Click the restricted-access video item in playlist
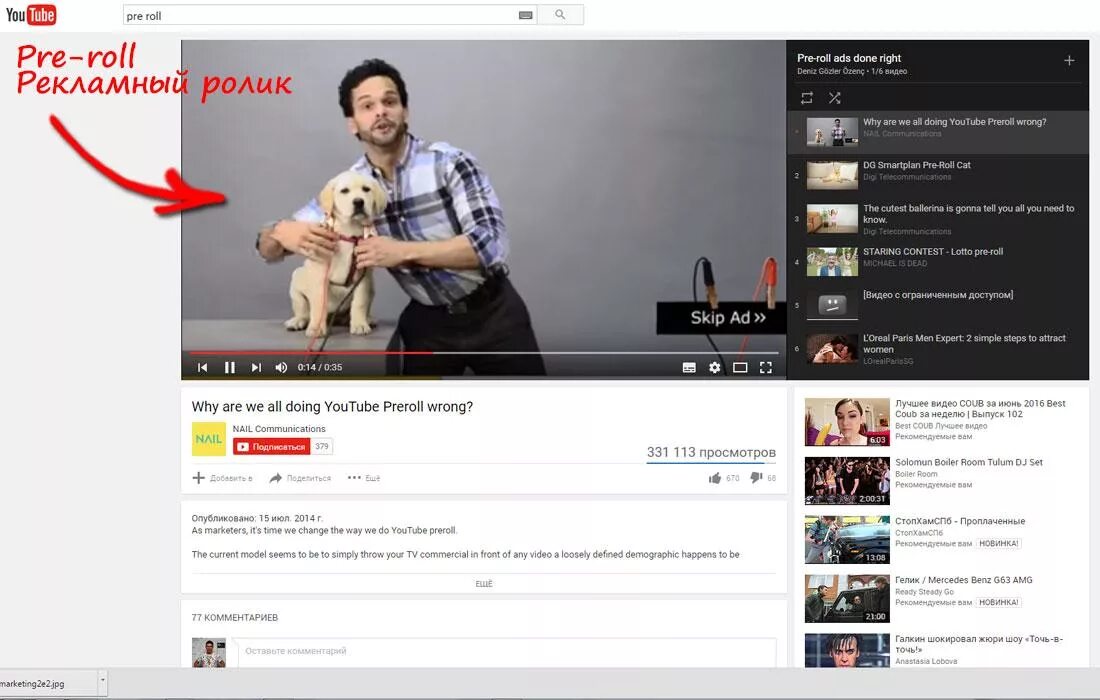Screen dimensions: 1100x700 click(938, 305)
